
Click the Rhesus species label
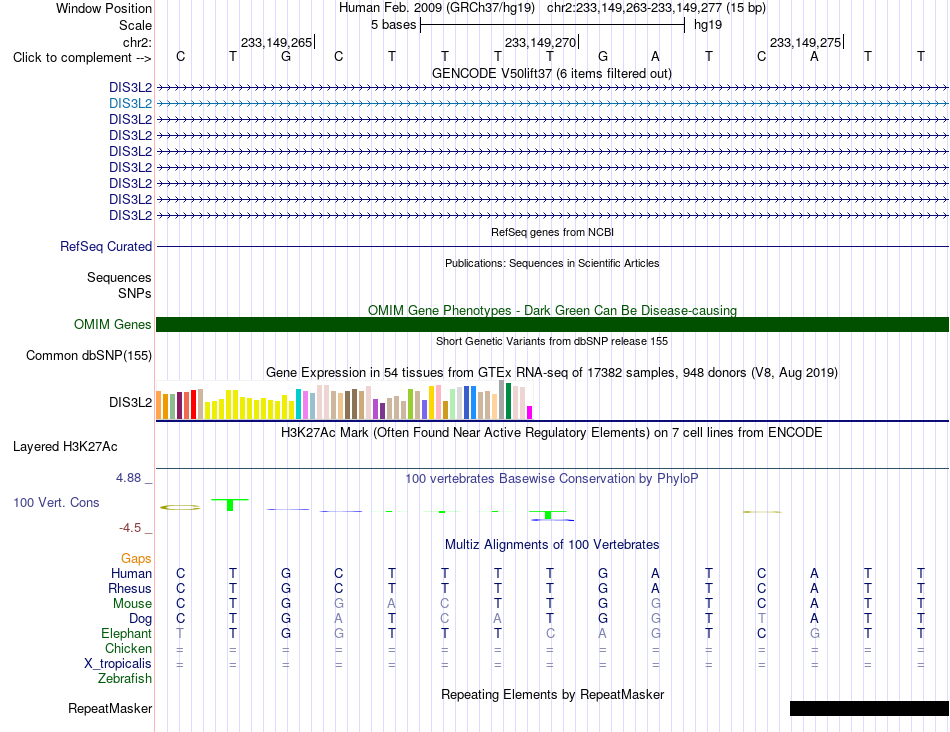(x=130, y=588)
